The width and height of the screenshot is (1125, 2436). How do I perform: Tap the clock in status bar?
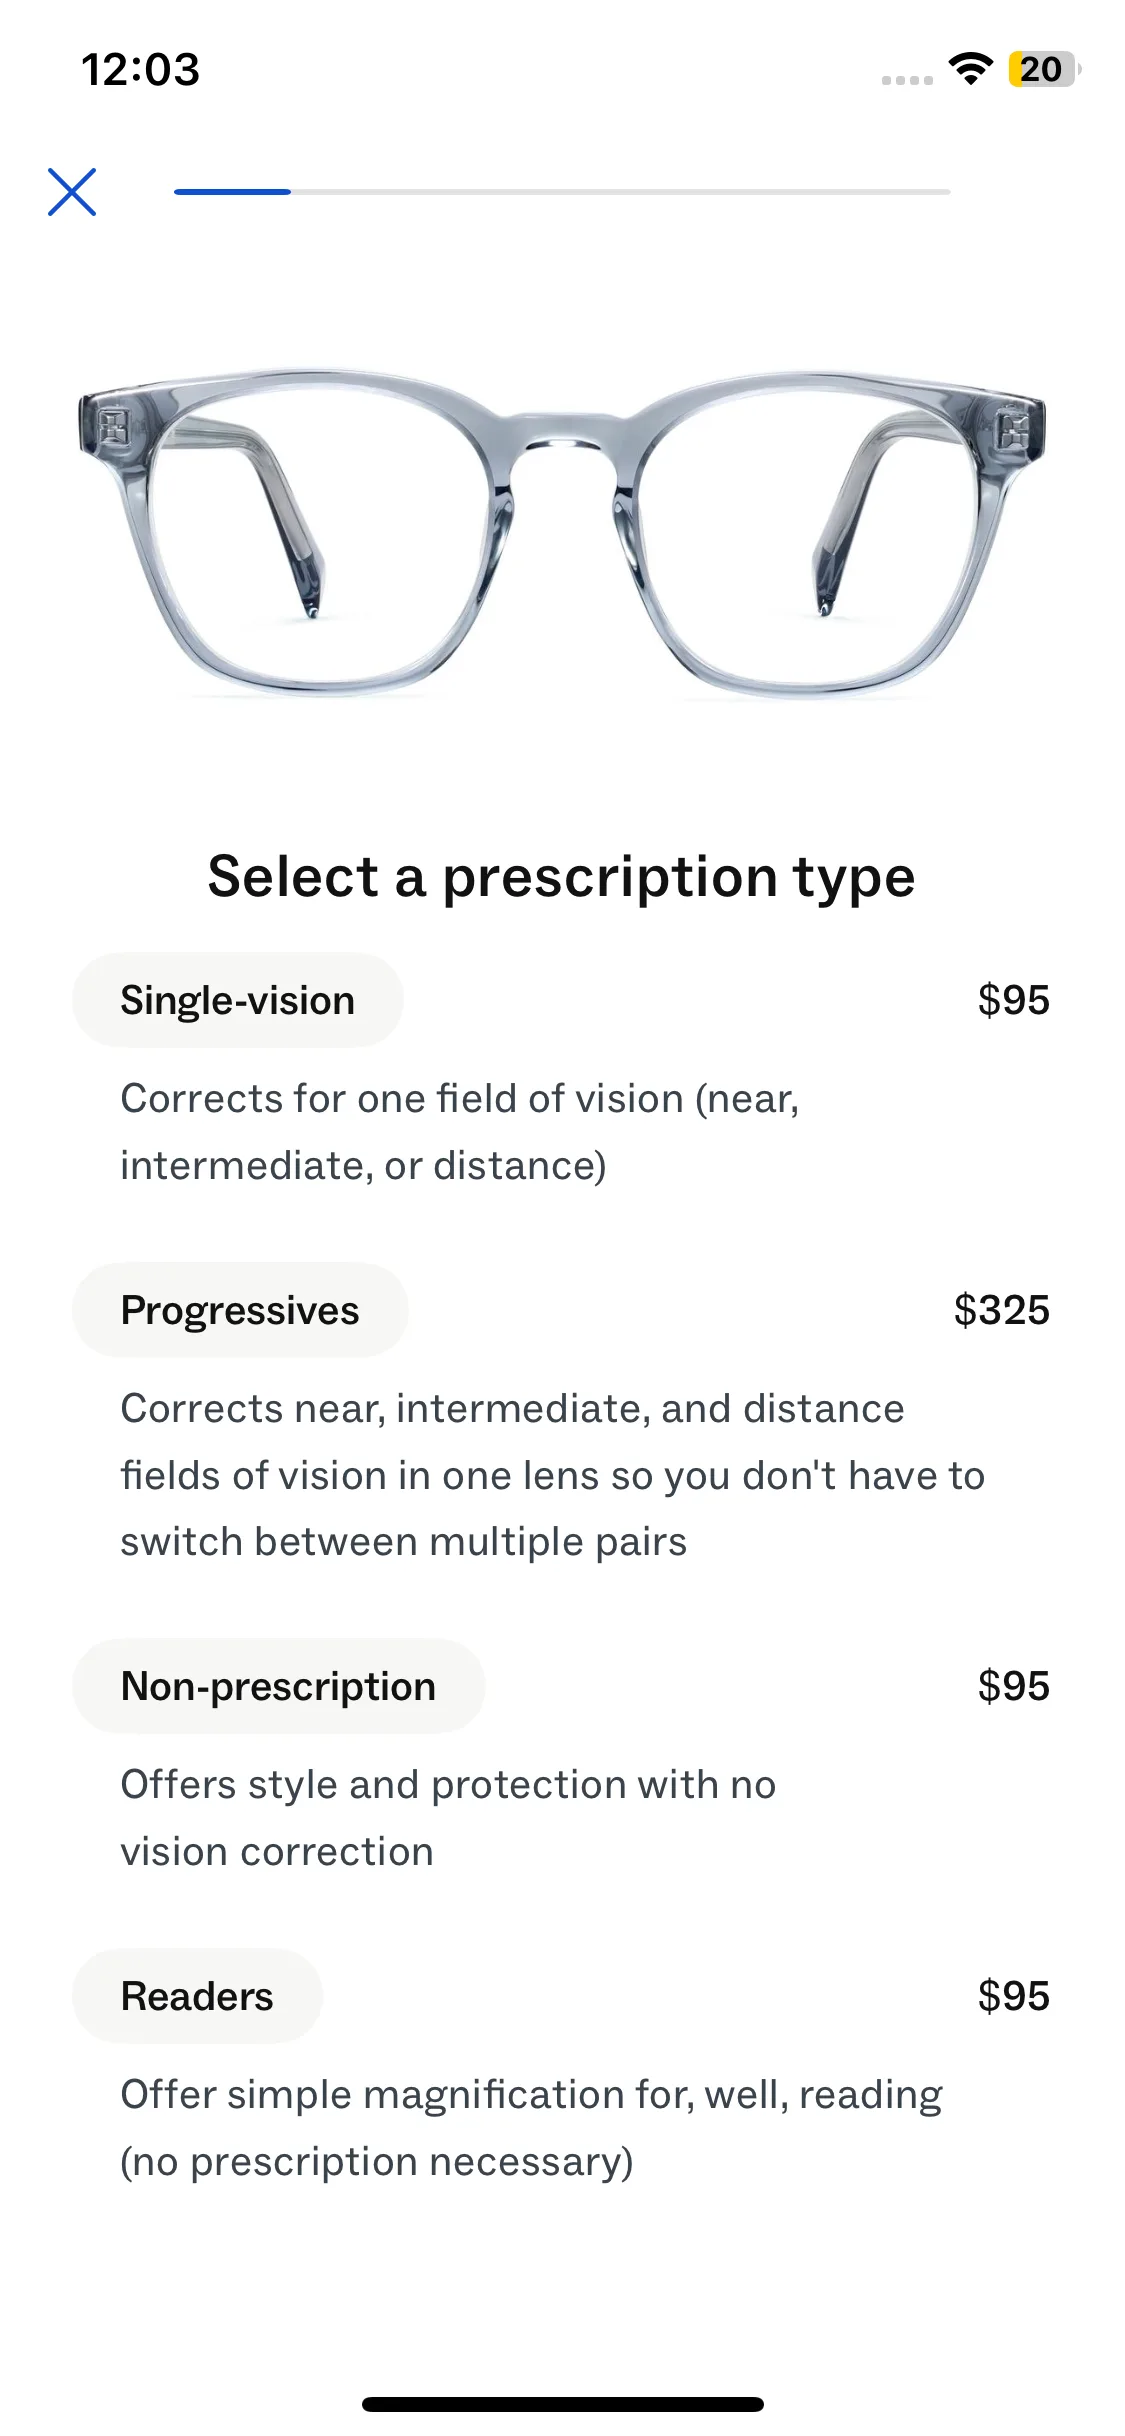tap(140, 70)
